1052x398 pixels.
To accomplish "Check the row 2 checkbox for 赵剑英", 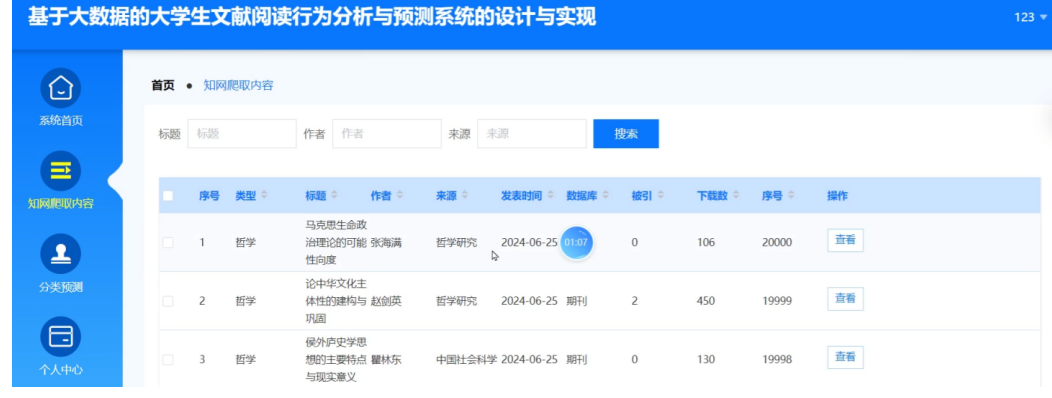I will 168,301.
